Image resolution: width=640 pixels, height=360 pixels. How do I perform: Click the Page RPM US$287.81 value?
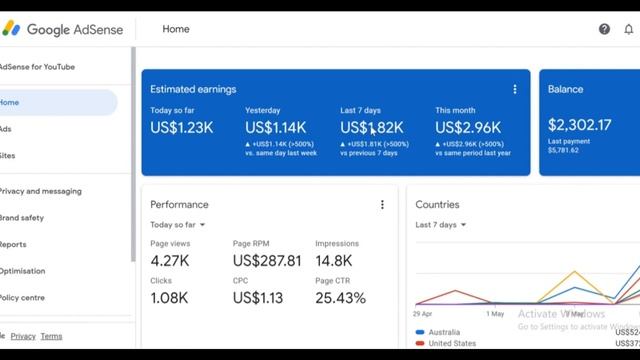click(267, 261)
